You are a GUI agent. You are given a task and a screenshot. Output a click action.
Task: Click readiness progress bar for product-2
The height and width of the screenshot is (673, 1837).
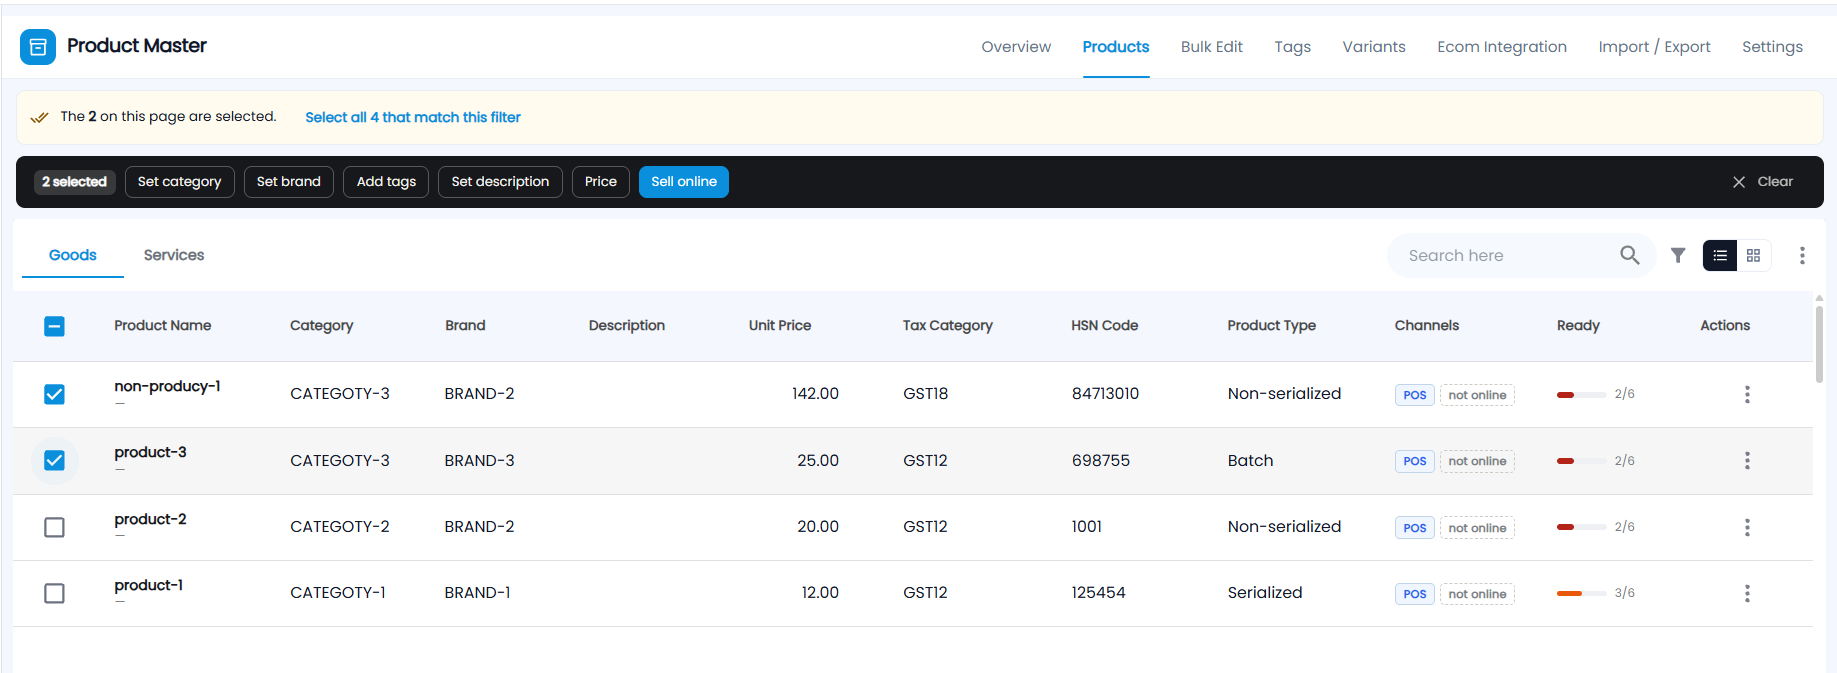tap(1581, 527)
